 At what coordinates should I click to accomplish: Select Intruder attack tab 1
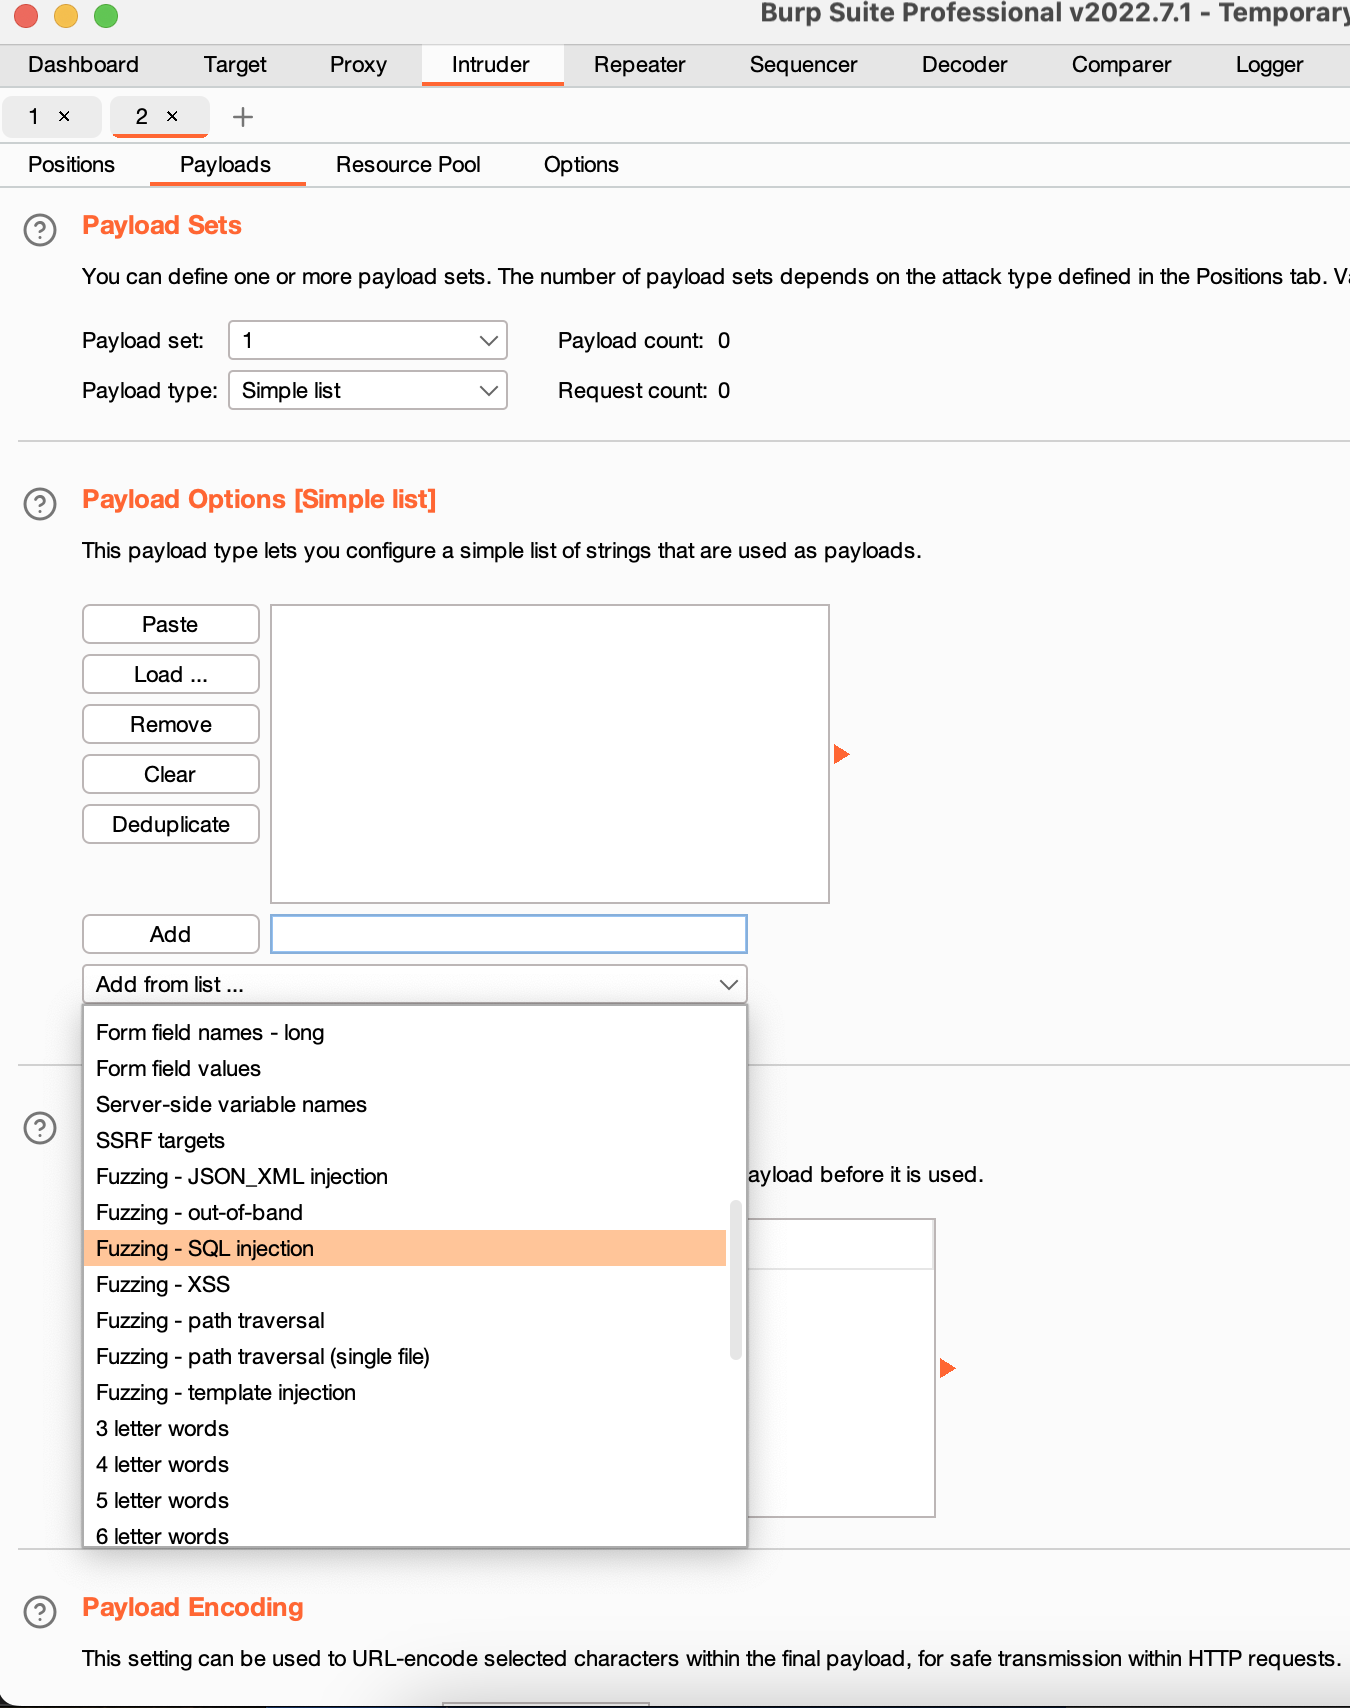point(34,117)
